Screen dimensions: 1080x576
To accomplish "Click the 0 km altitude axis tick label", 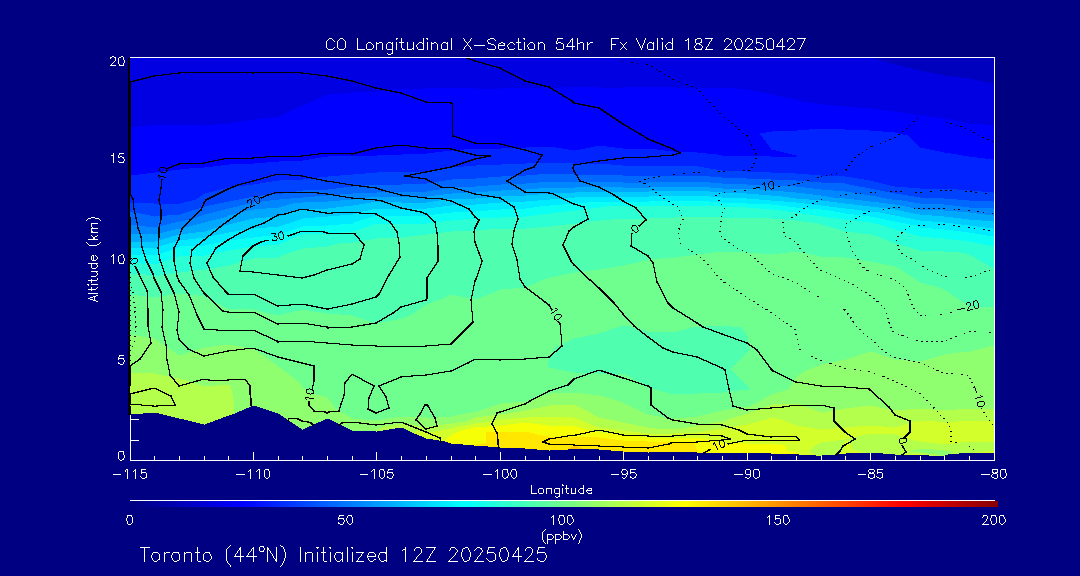I will 121,455.
